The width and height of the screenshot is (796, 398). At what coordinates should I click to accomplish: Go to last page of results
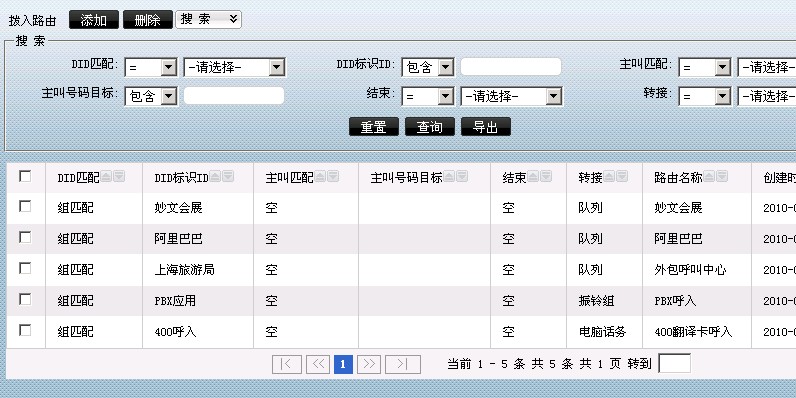click(x=403, y=364)
